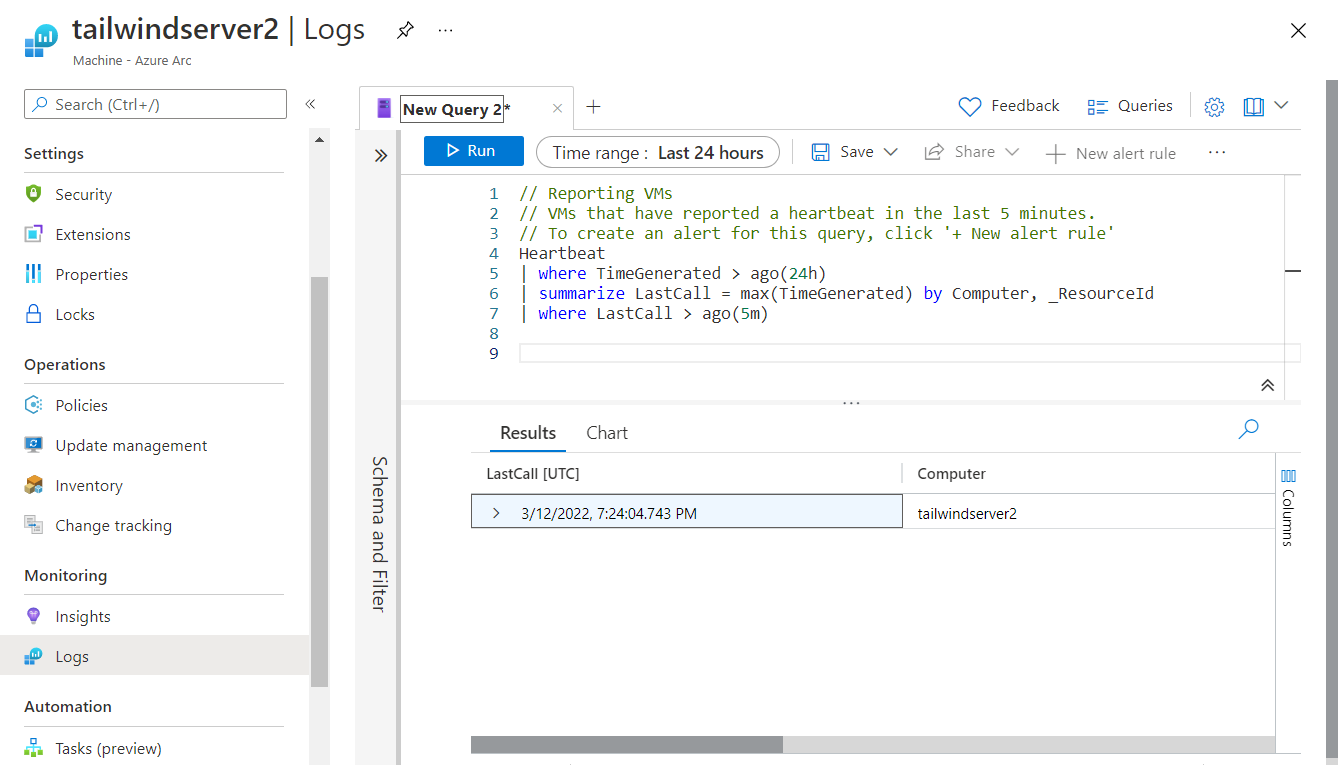Switch to the Chart tab

coord(607,433)
